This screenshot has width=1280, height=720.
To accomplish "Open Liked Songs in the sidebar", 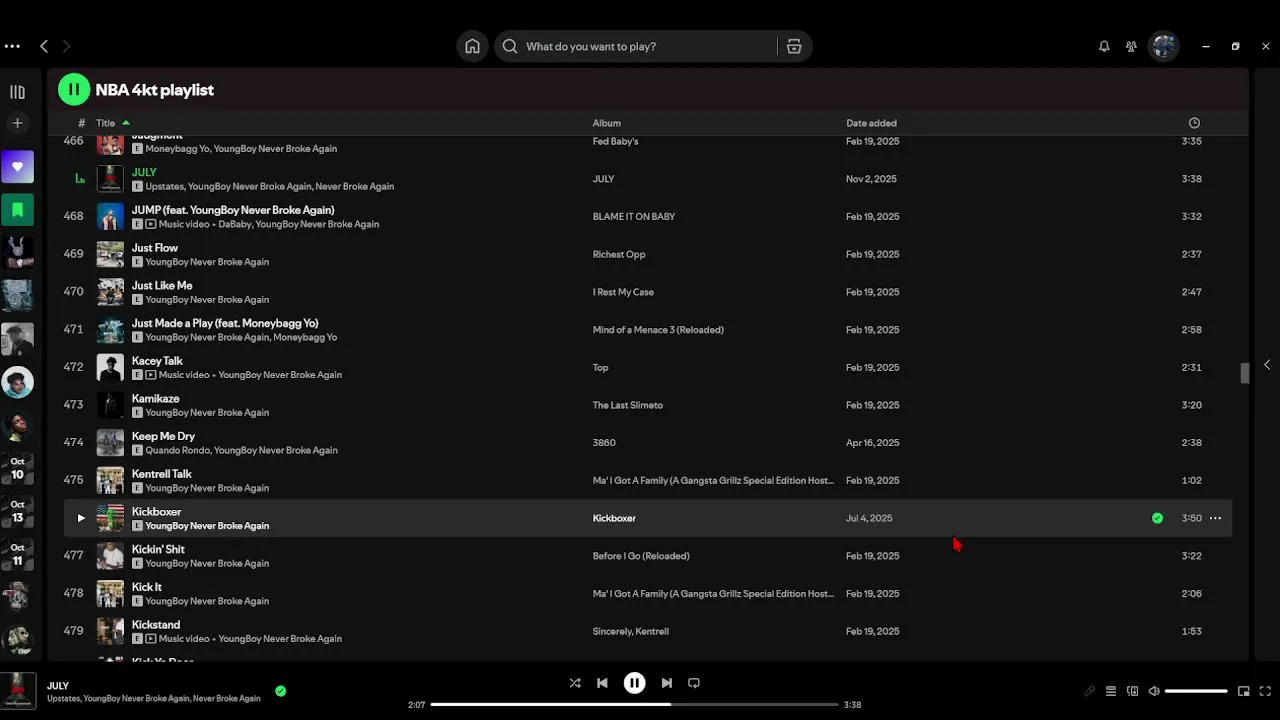I will click(x=17, y=167).
